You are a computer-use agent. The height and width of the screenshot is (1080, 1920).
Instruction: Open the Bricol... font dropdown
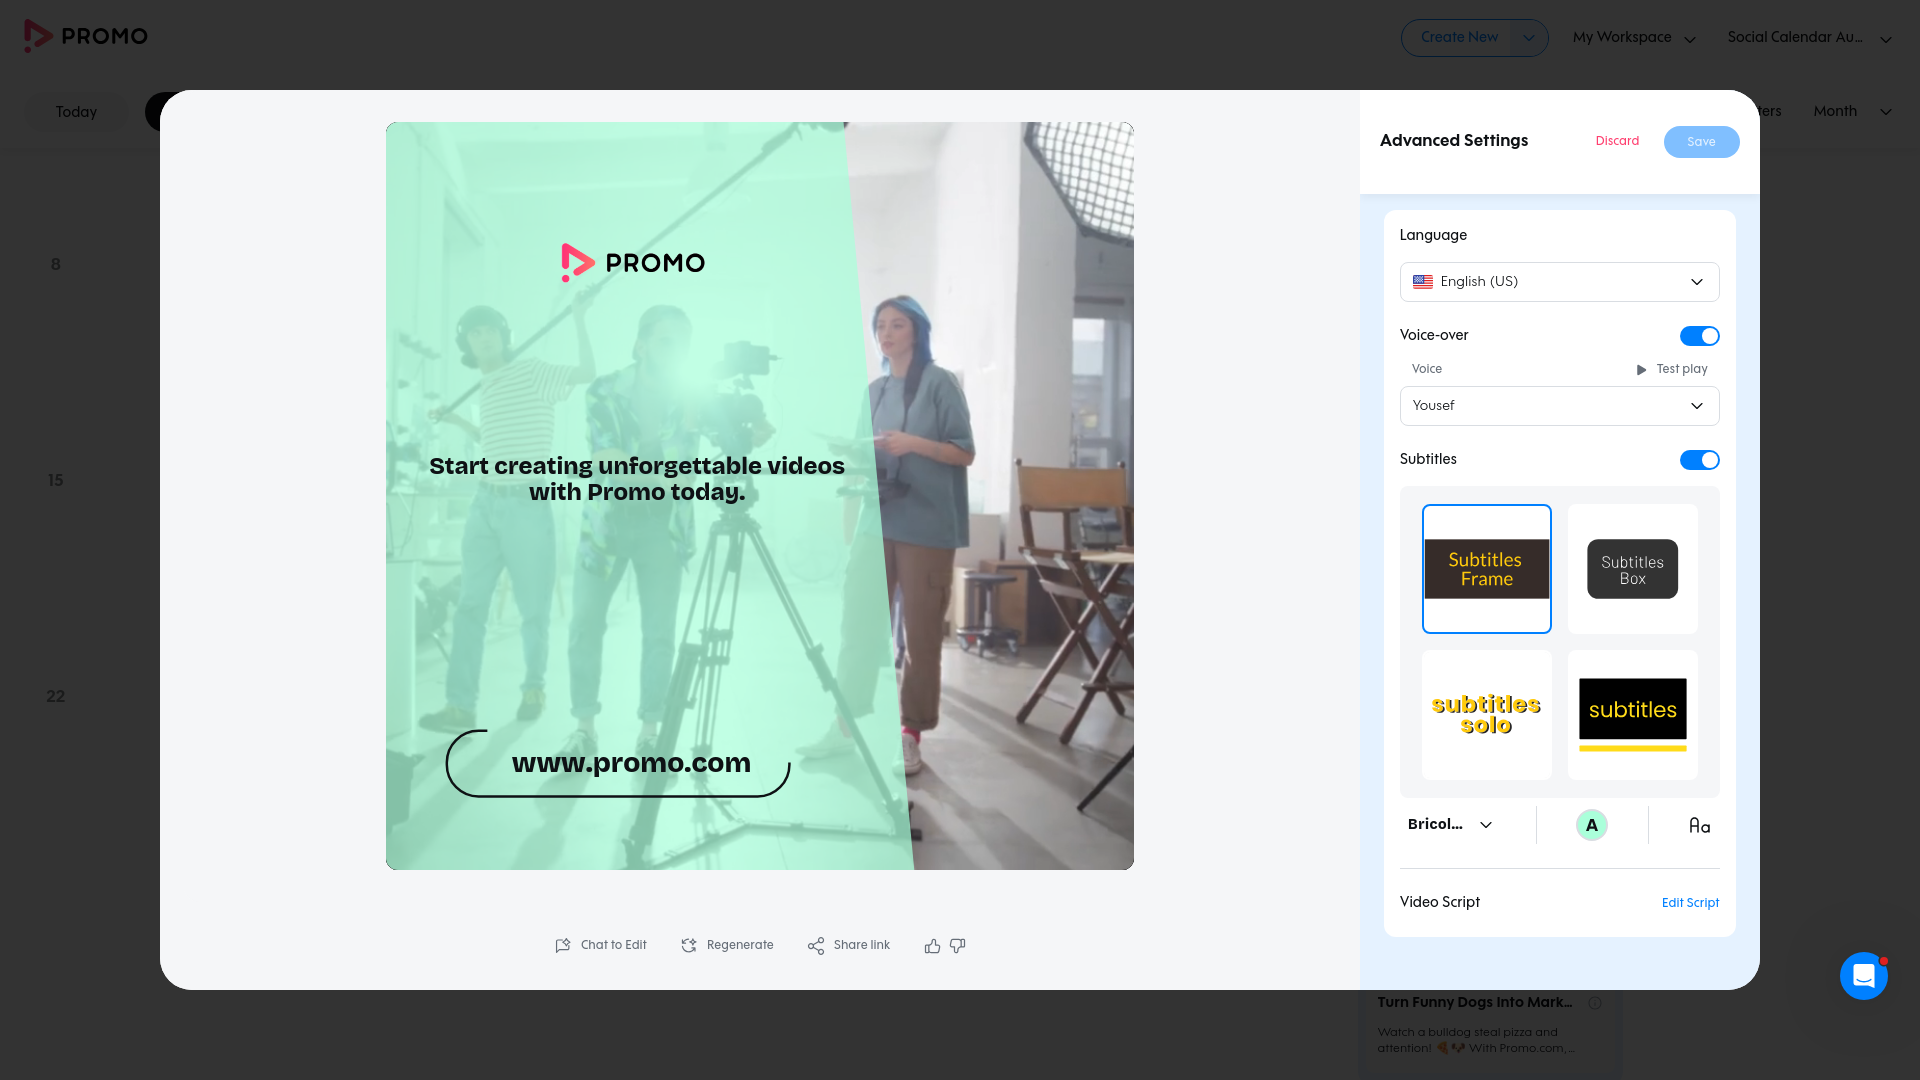point(1450,825)
